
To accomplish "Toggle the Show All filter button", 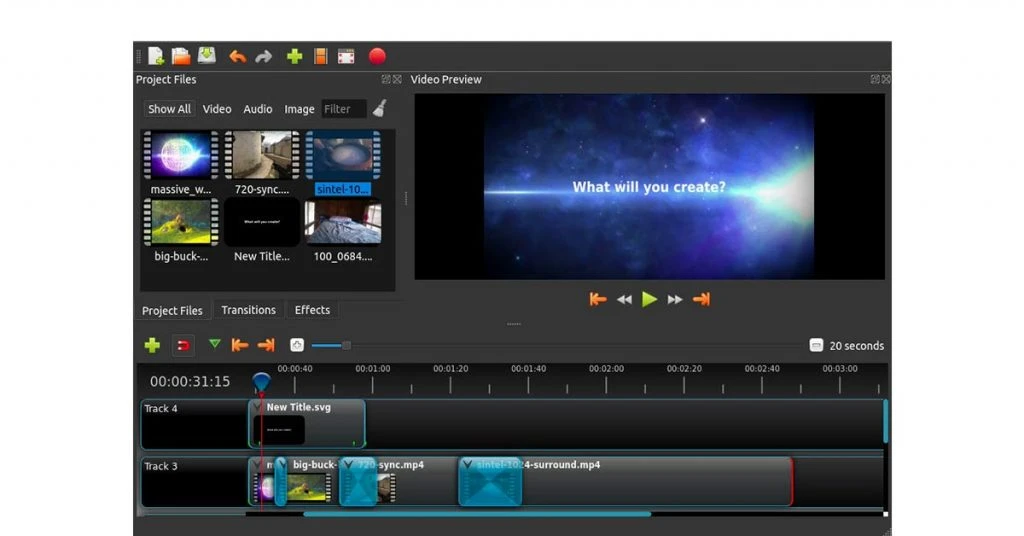I will coord(169,109).
